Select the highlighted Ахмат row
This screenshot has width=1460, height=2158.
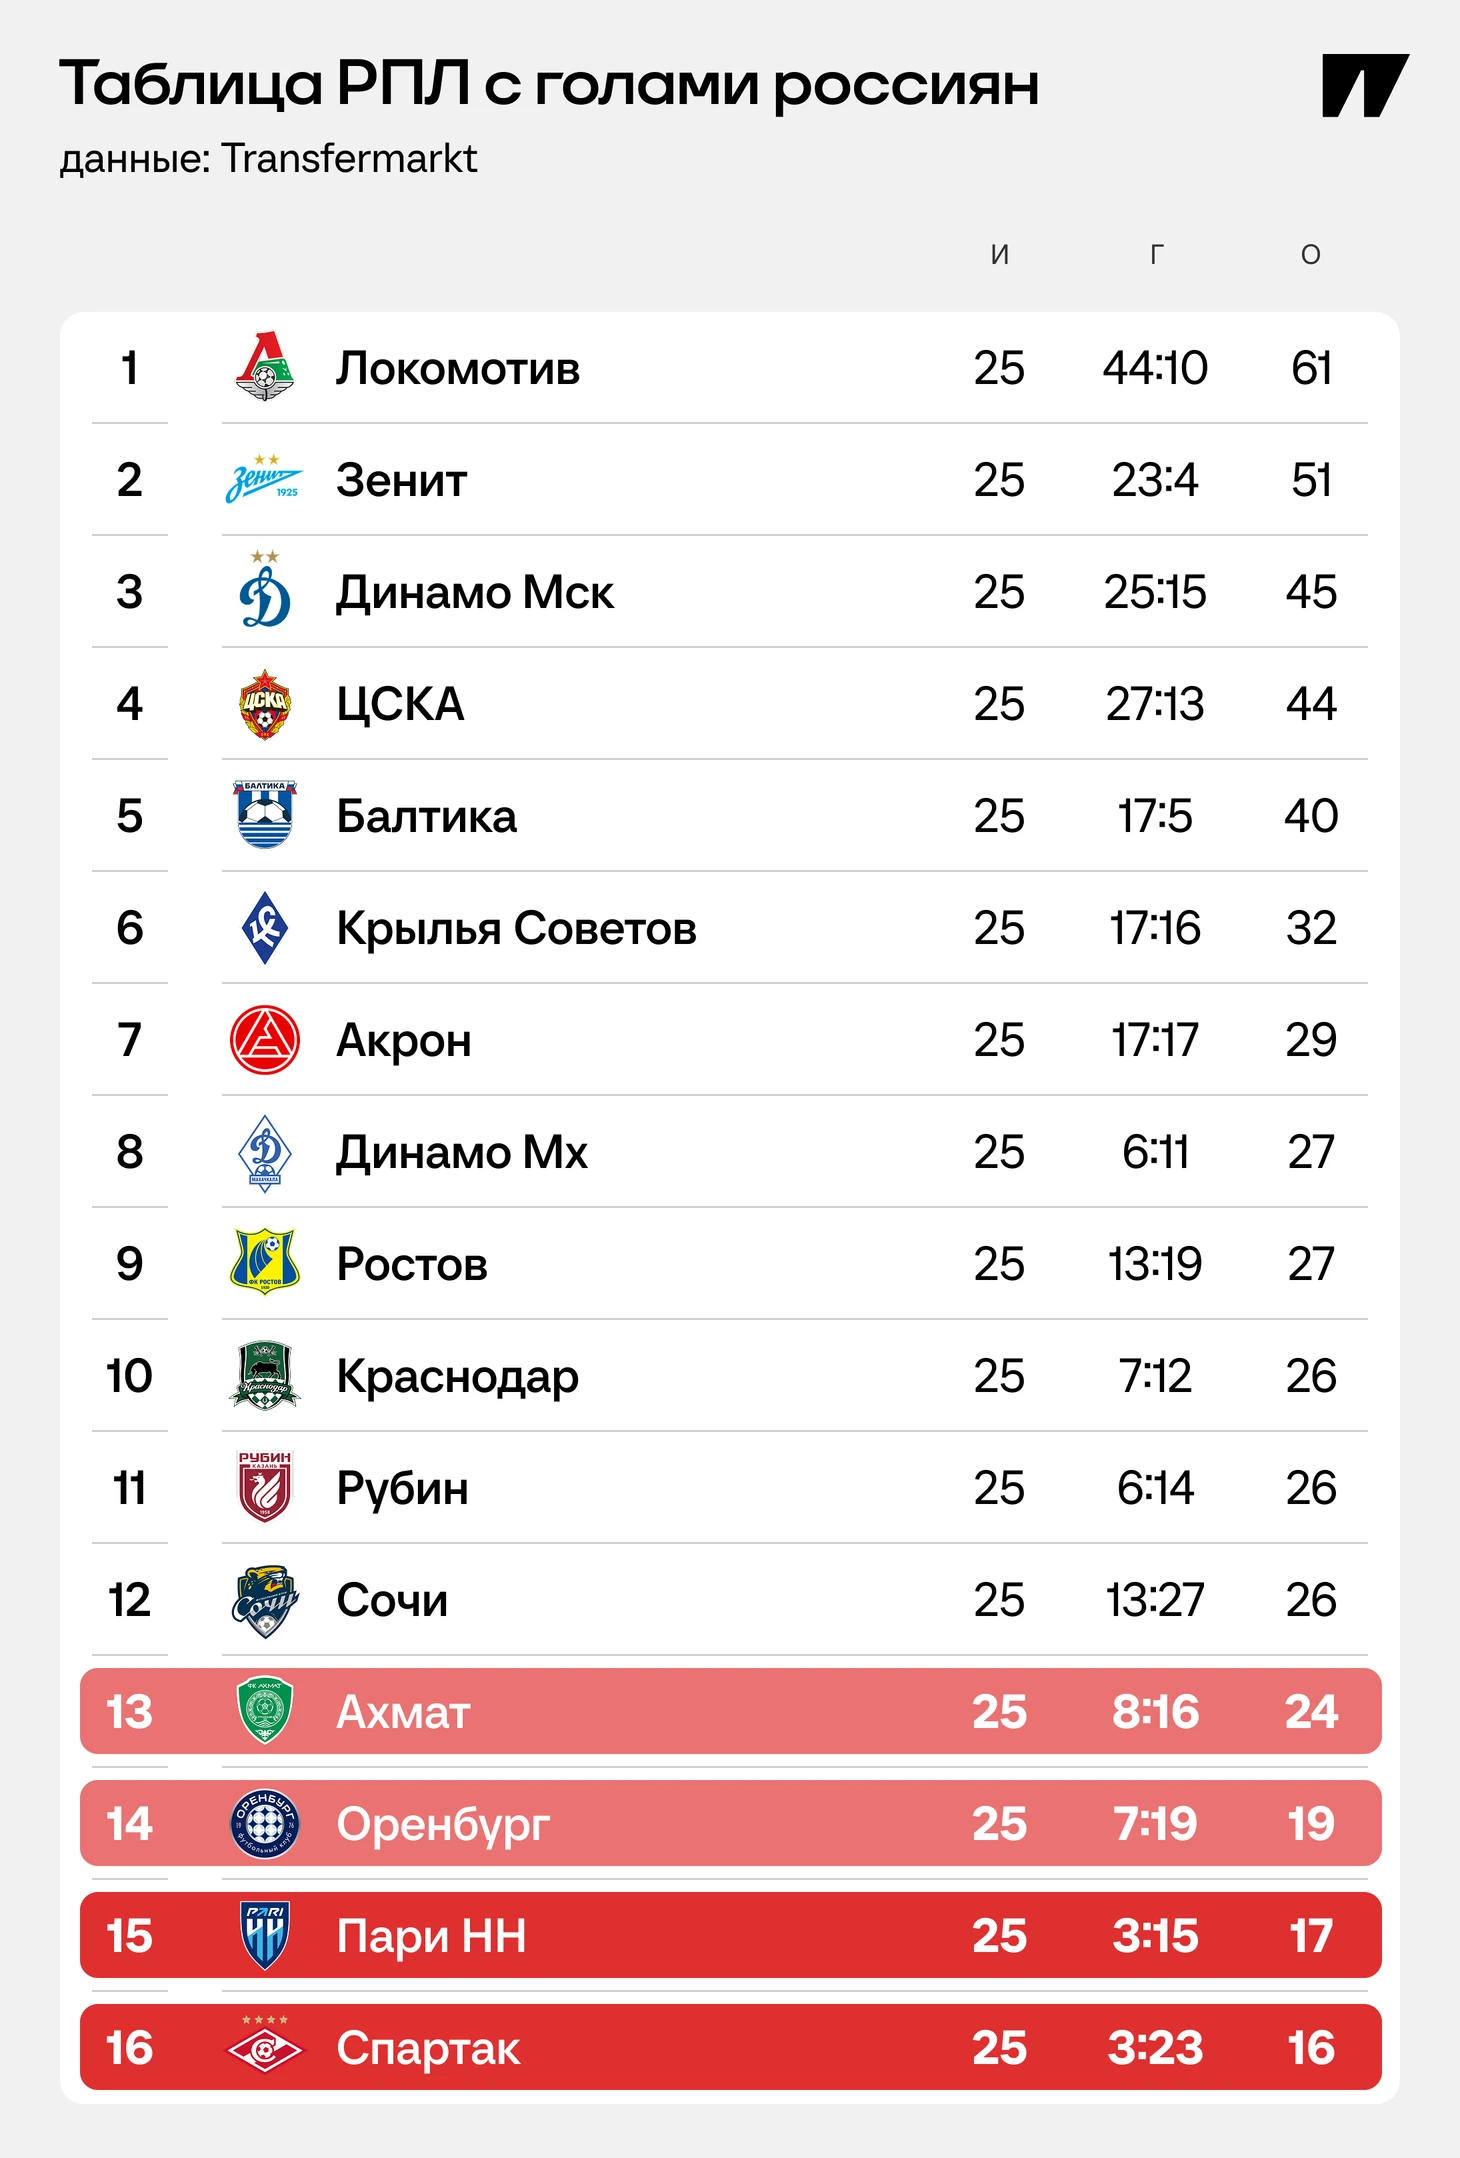coord(731,1711)
